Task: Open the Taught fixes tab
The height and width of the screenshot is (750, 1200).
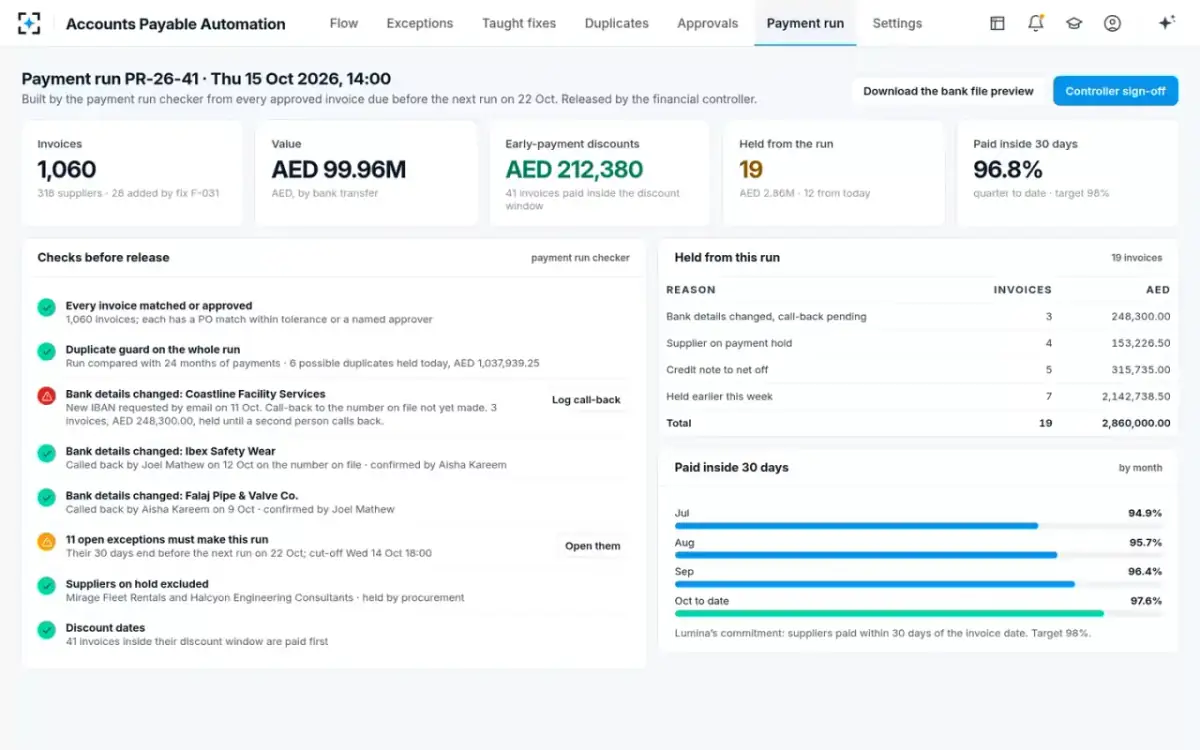Action: point(519,23)
